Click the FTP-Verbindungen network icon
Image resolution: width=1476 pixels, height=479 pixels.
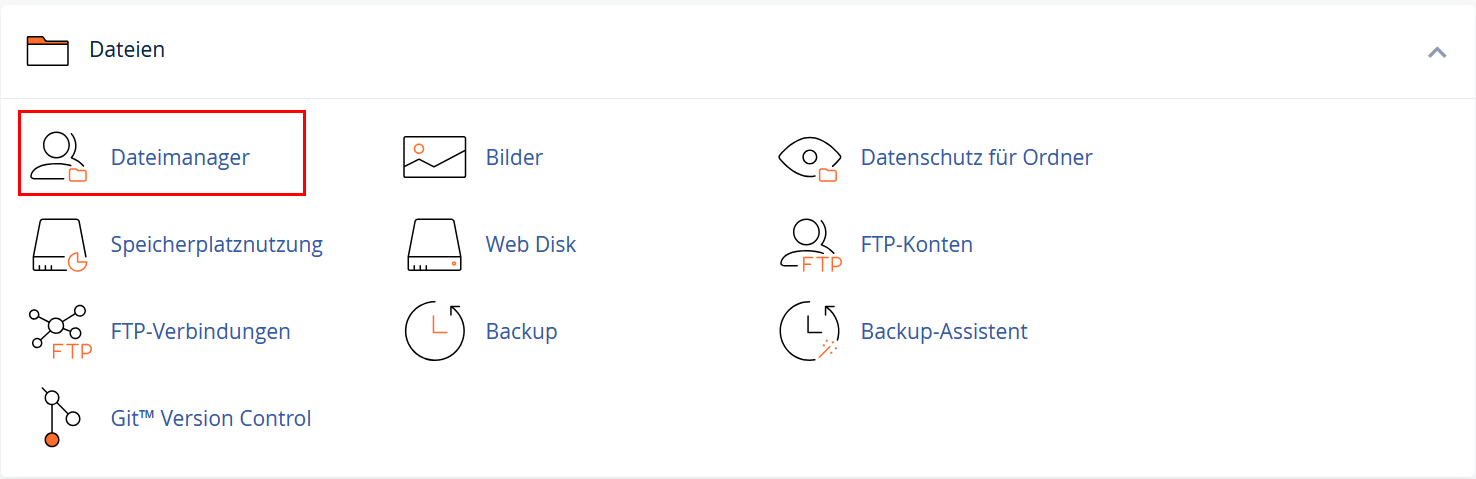[60, 332]
